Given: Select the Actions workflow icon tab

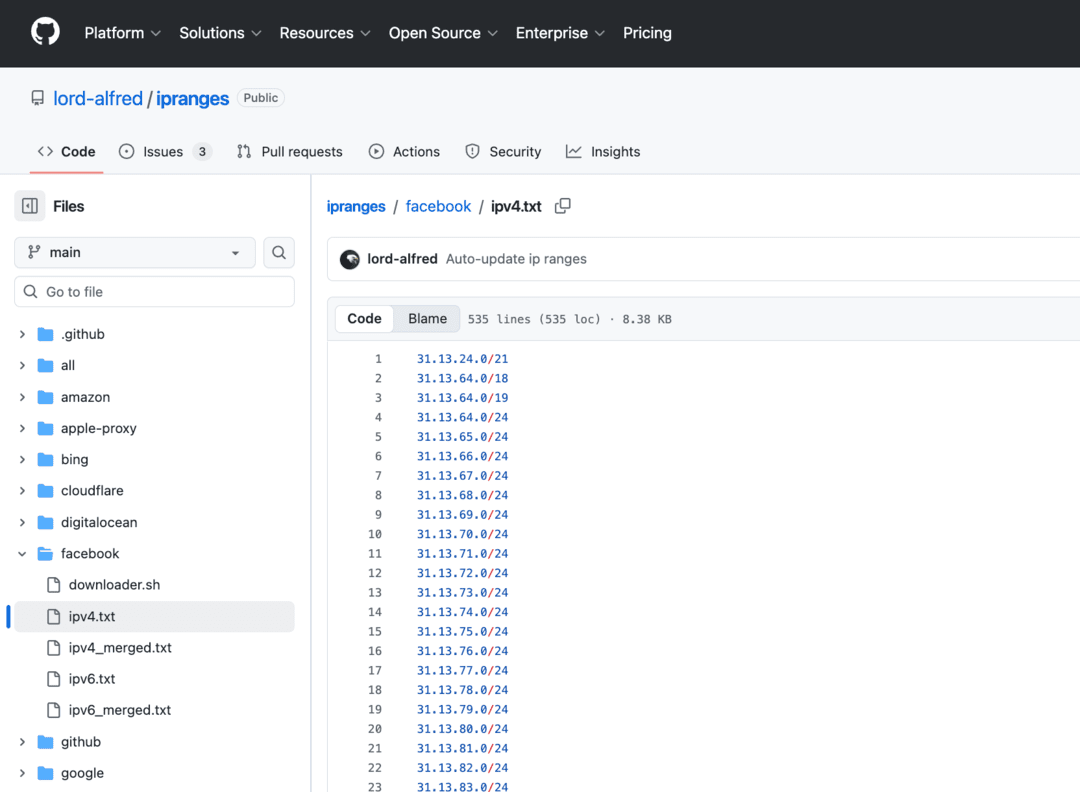Looking at the screenshot, I should tap(376, 151).
